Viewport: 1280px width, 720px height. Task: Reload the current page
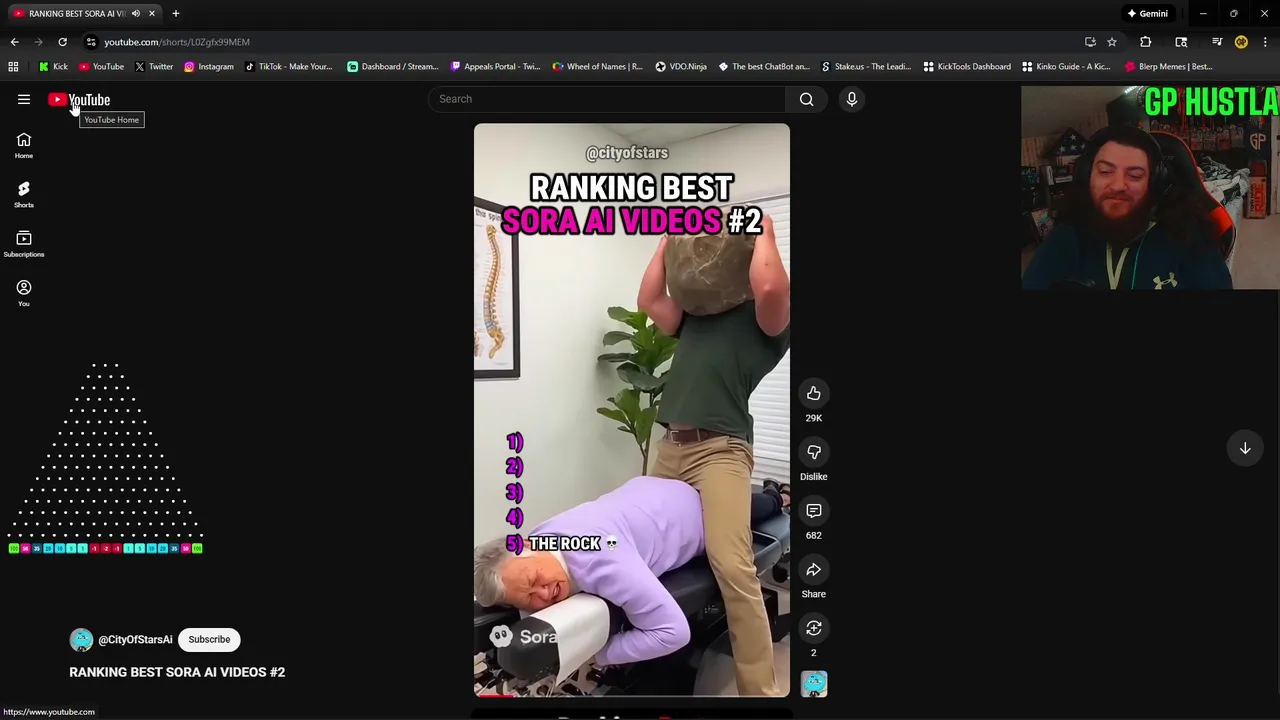(x=62, y=42)
